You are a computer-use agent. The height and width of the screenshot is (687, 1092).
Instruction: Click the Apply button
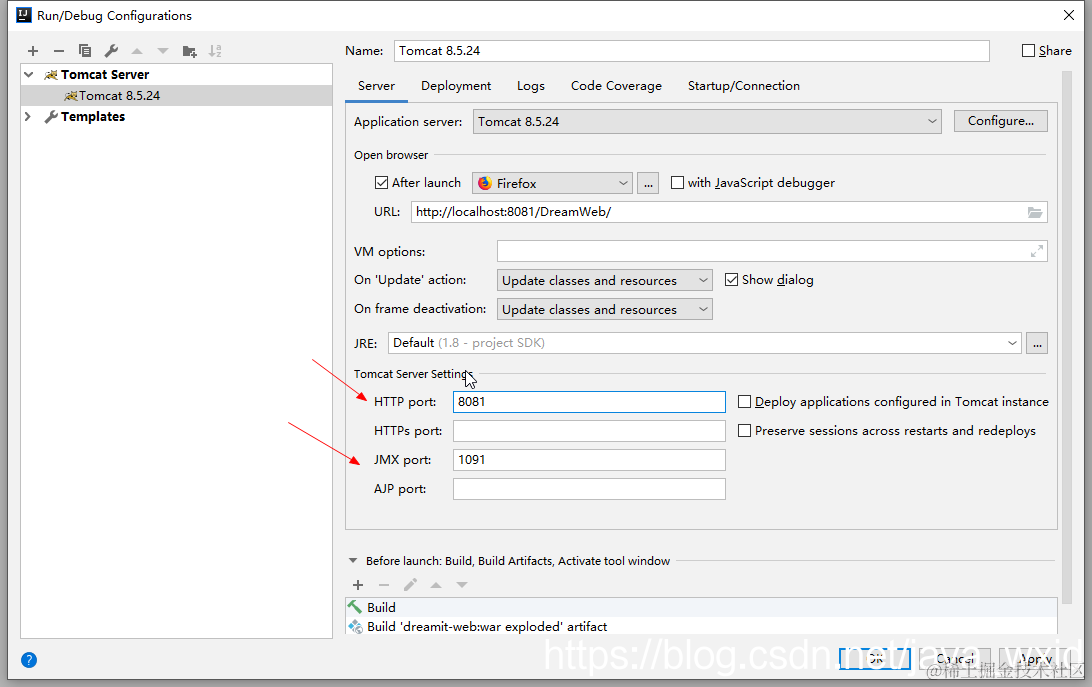point(1034,658)
